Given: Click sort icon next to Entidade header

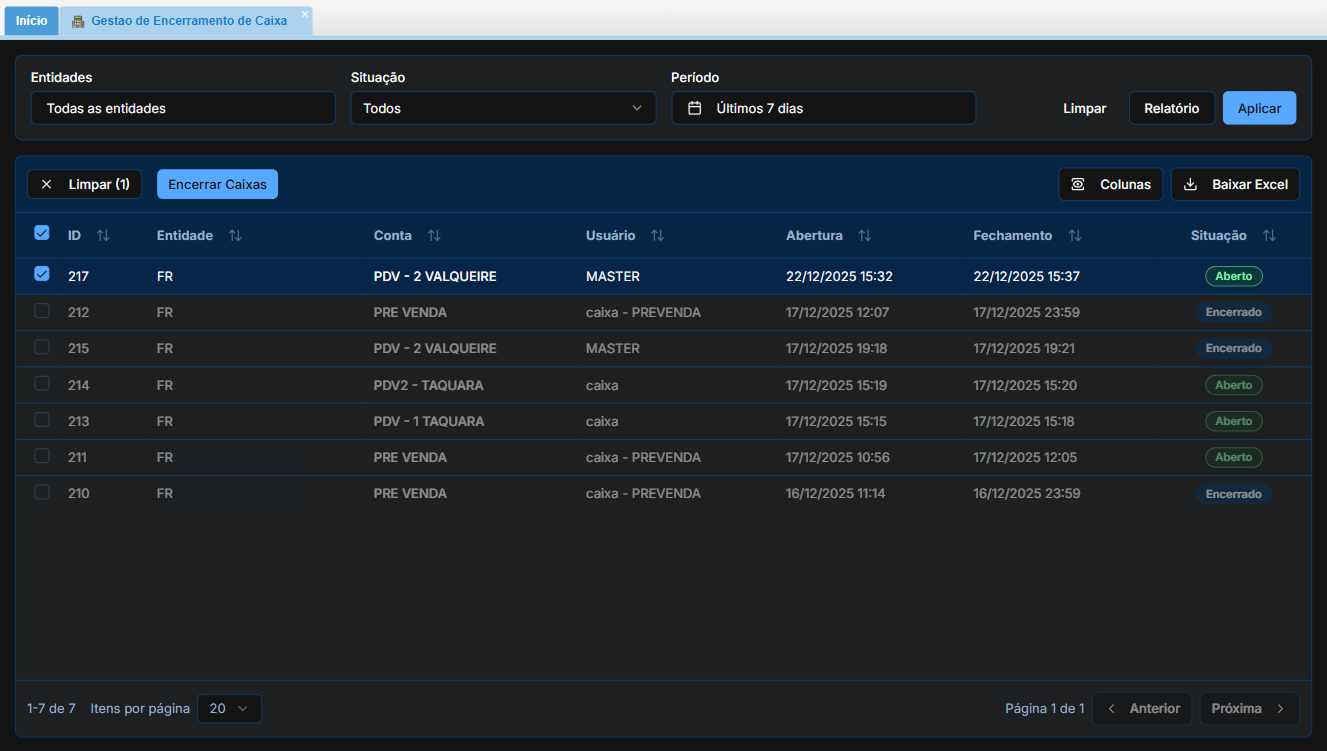Looking at the screenshot, I should coord(235,236).
